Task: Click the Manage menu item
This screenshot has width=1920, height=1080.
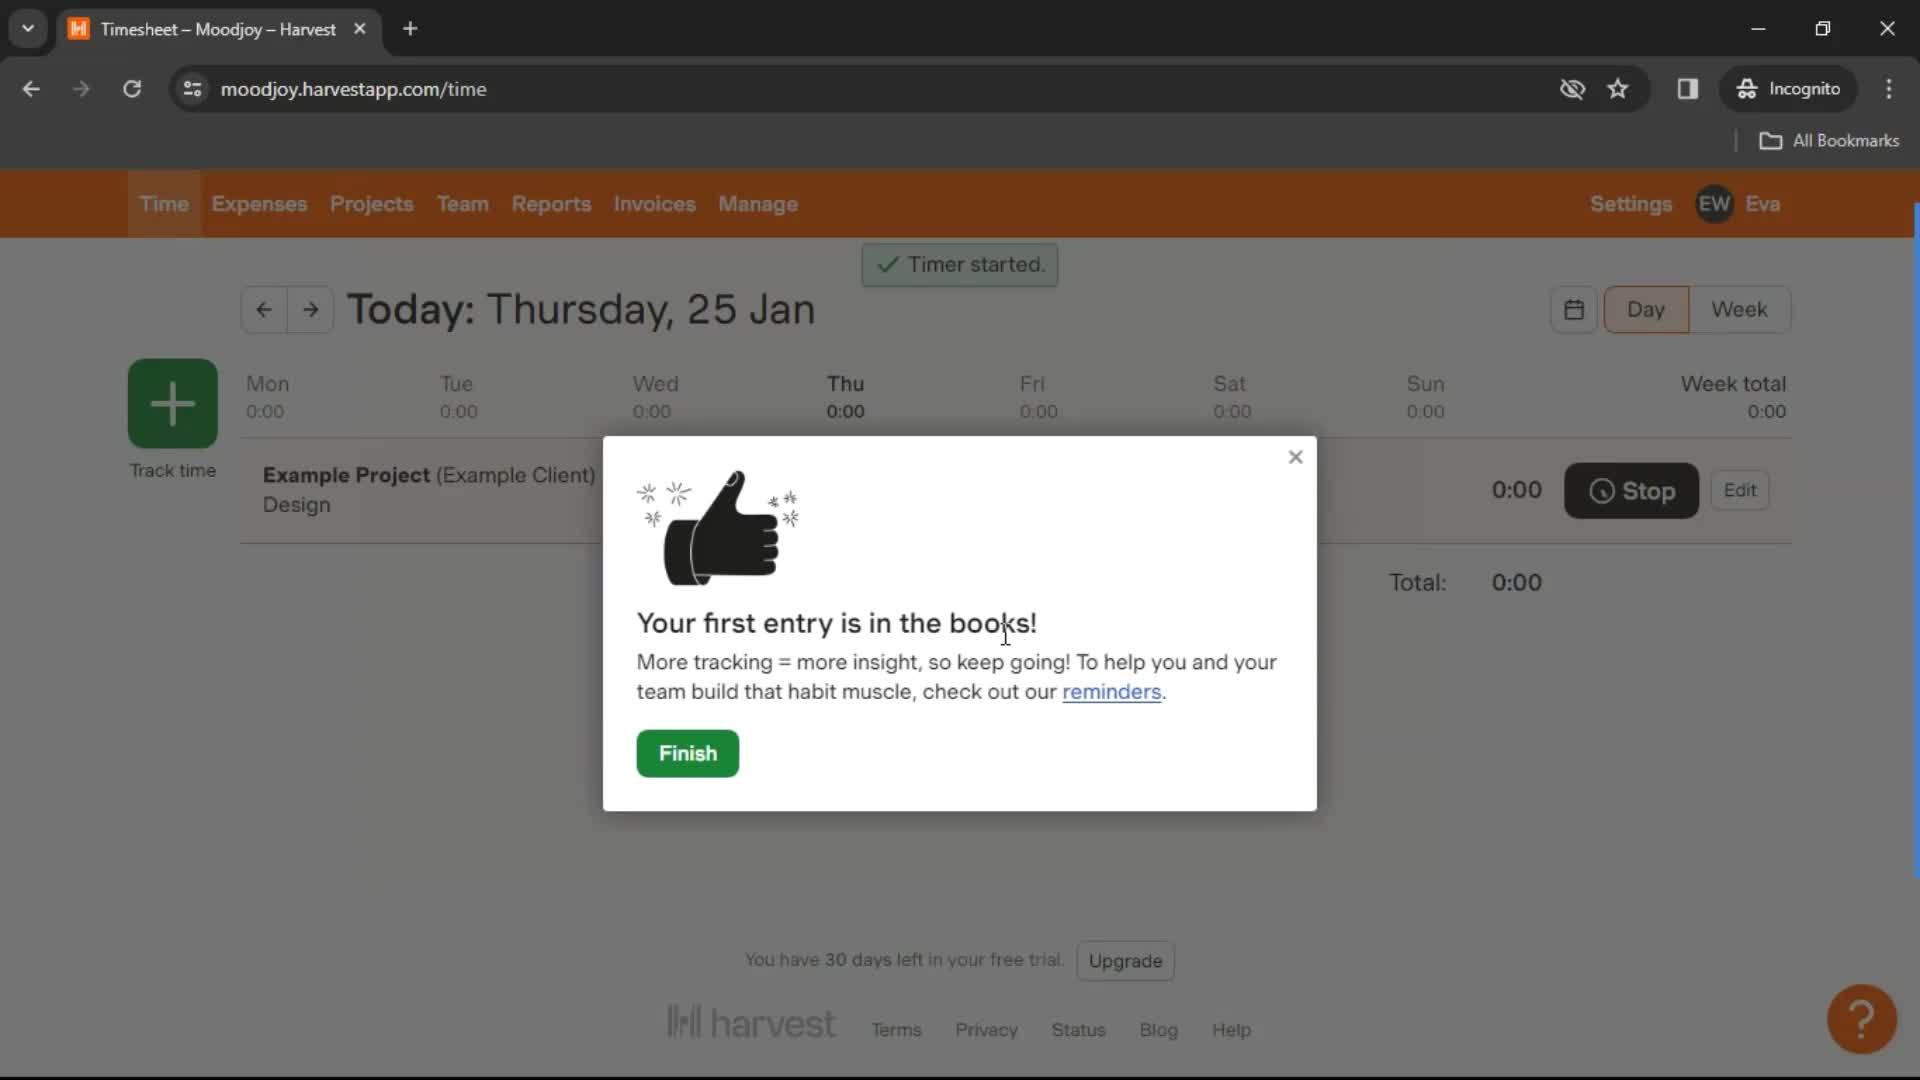Action: (x=758, y=204)
